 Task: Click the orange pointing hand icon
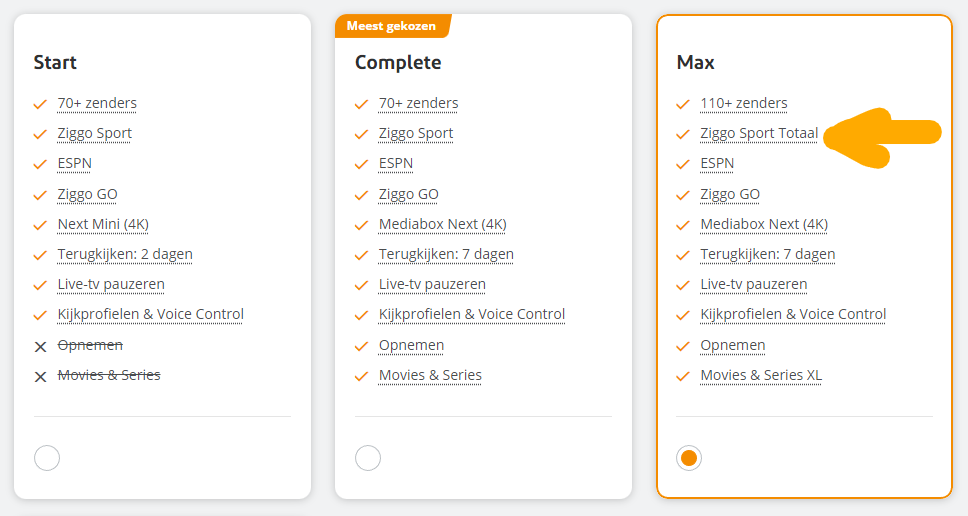tap(882, 138)
